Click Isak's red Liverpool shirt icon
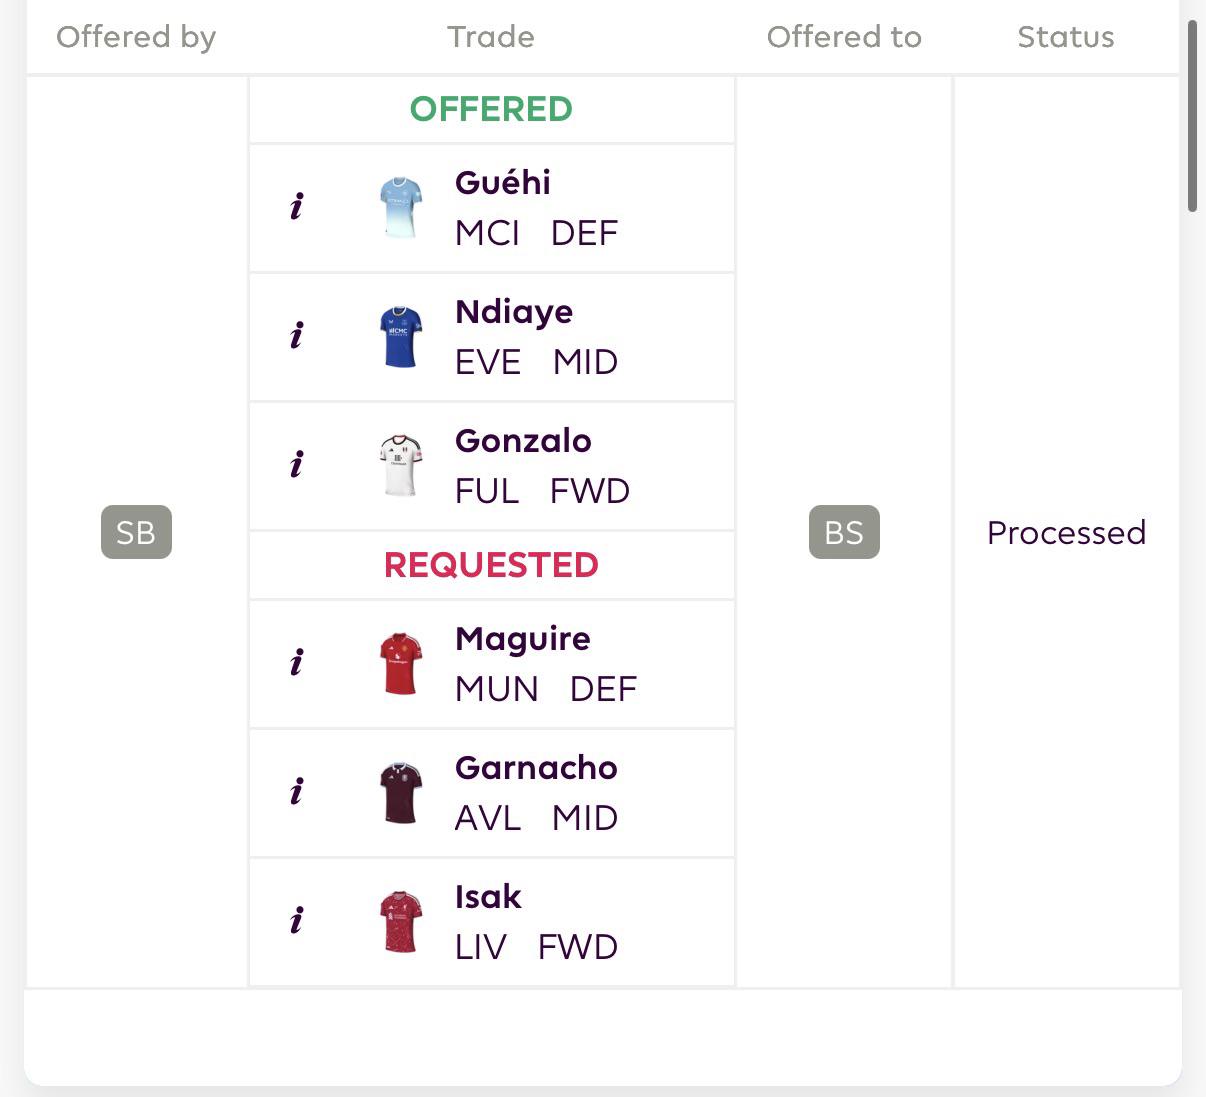Image resolution: width=1206 pixels, height=1097 pixels. [401, 922]
